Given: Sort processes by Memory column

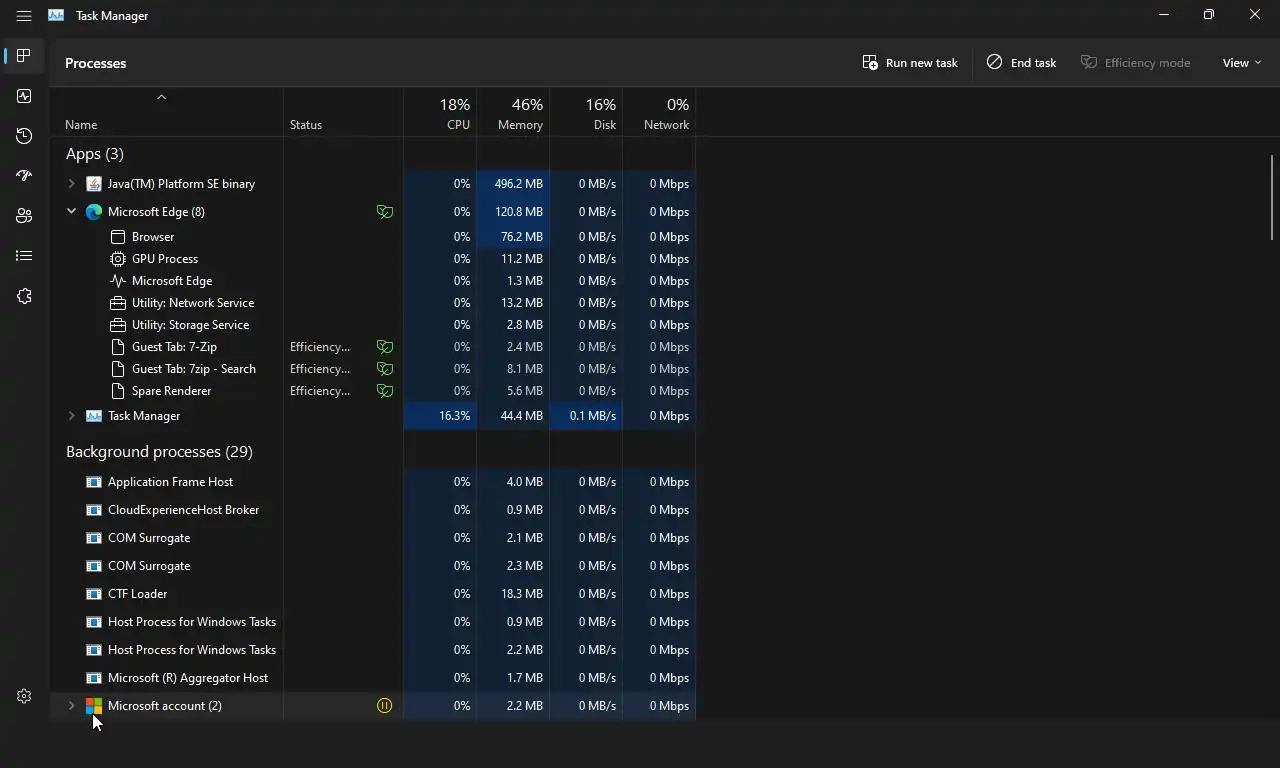Looking at the screenshot, I should coord(513,112).
